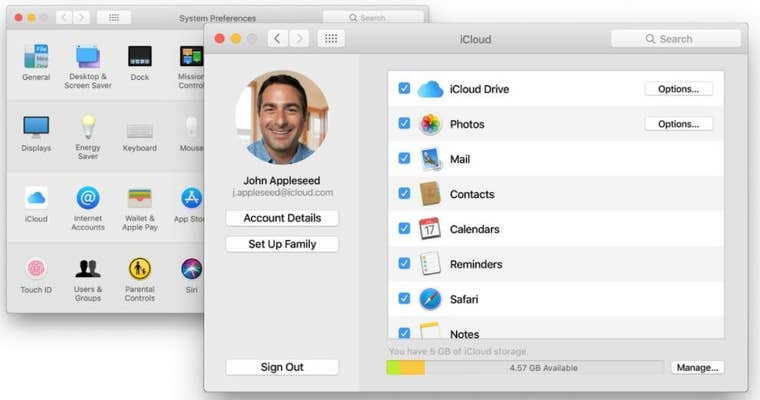The height and width of the screenshot is (400, 760).
Task: Open iCloud icon in System Preferences grid
Action: coord(36,198)
